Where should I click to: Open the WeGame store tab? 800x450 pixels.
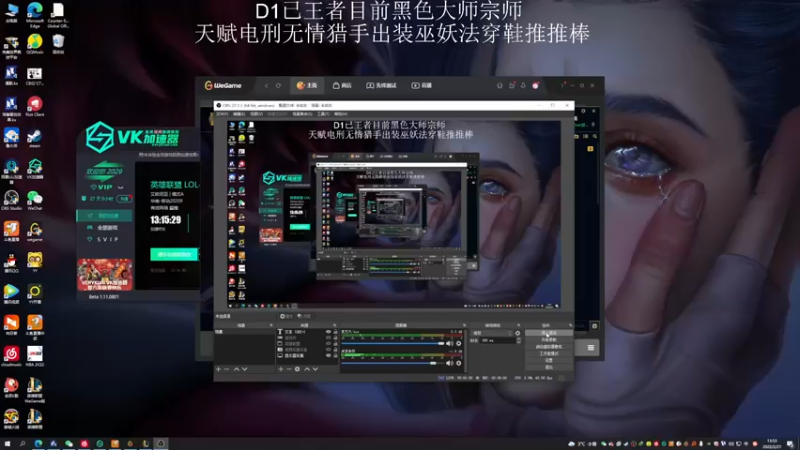(342, 86)
